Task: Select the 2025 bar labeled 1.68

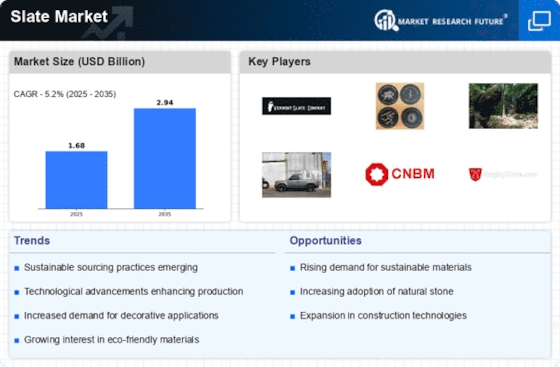Action: [x=76, y=180]
